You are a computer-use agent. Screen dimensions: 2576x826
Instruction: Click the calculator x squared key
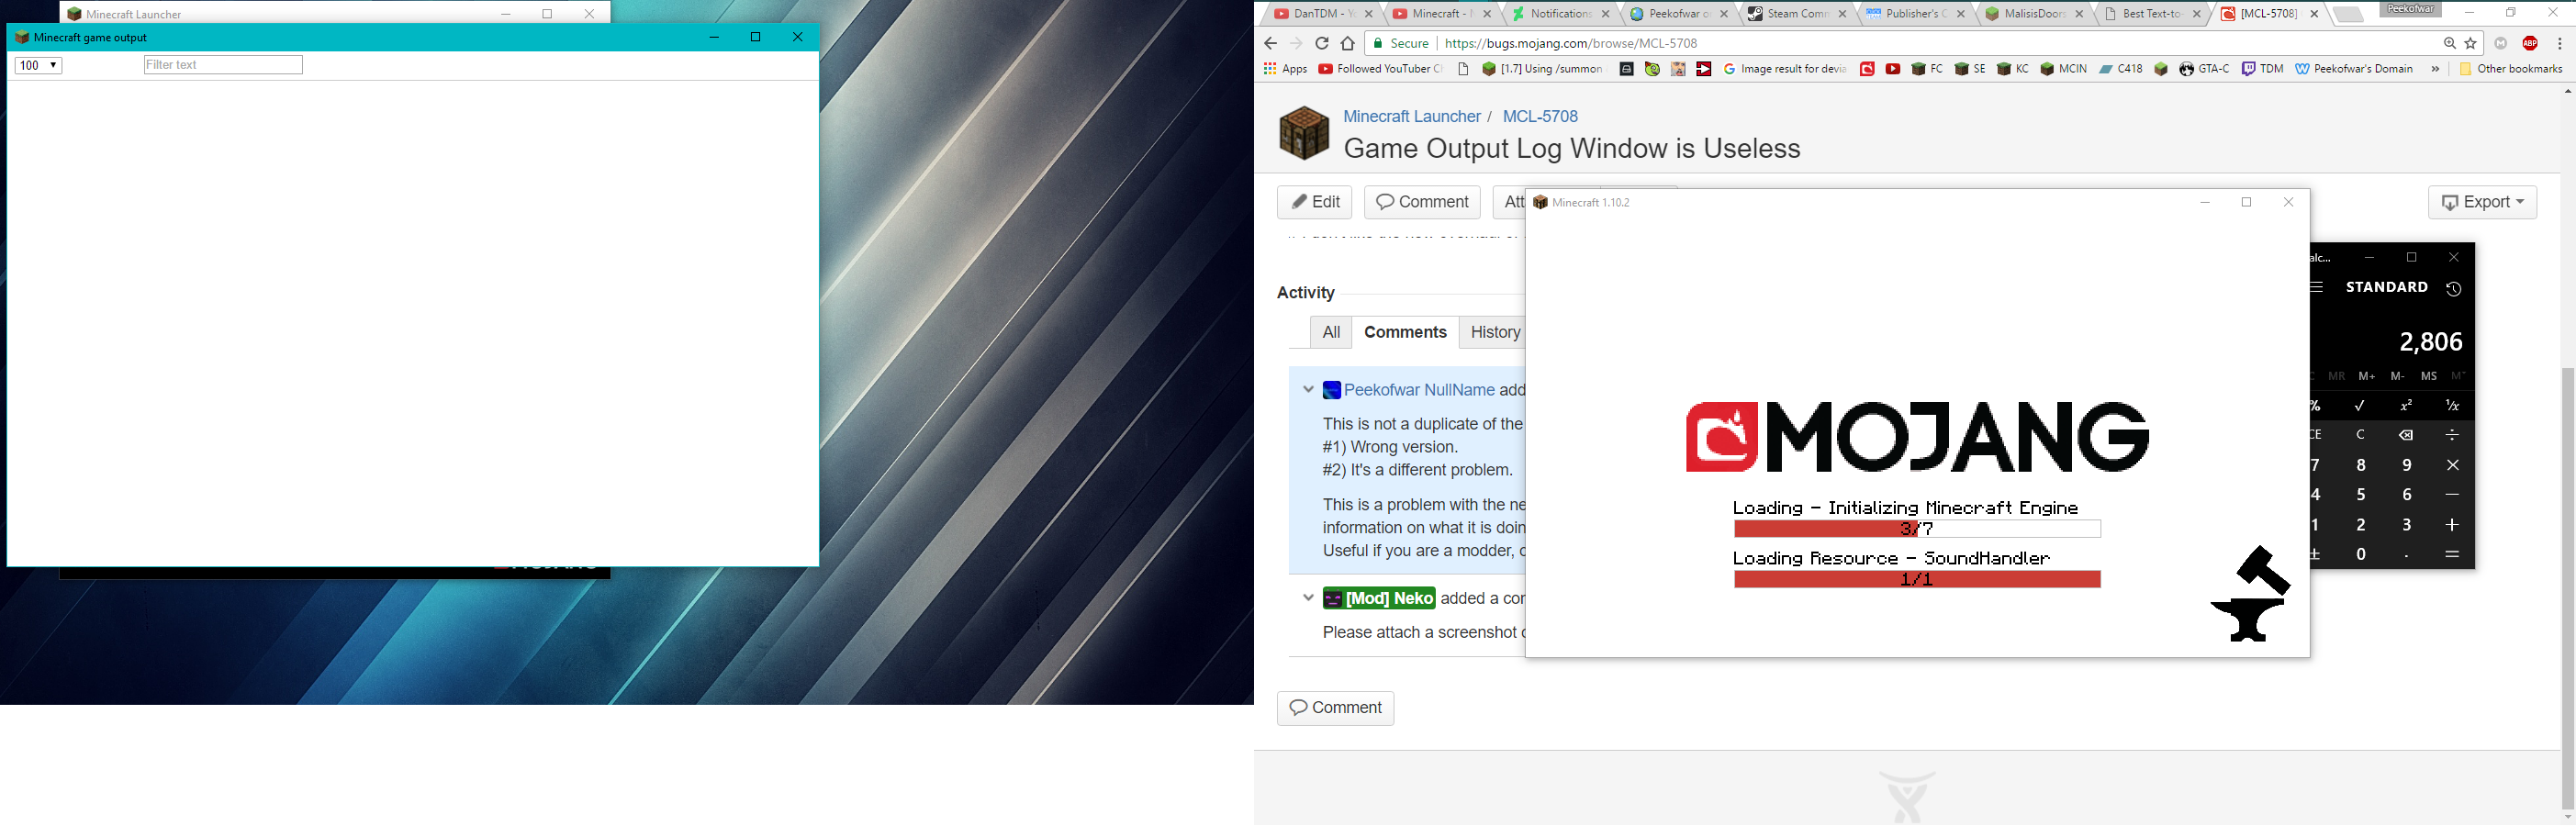(x=2406, y=405)
